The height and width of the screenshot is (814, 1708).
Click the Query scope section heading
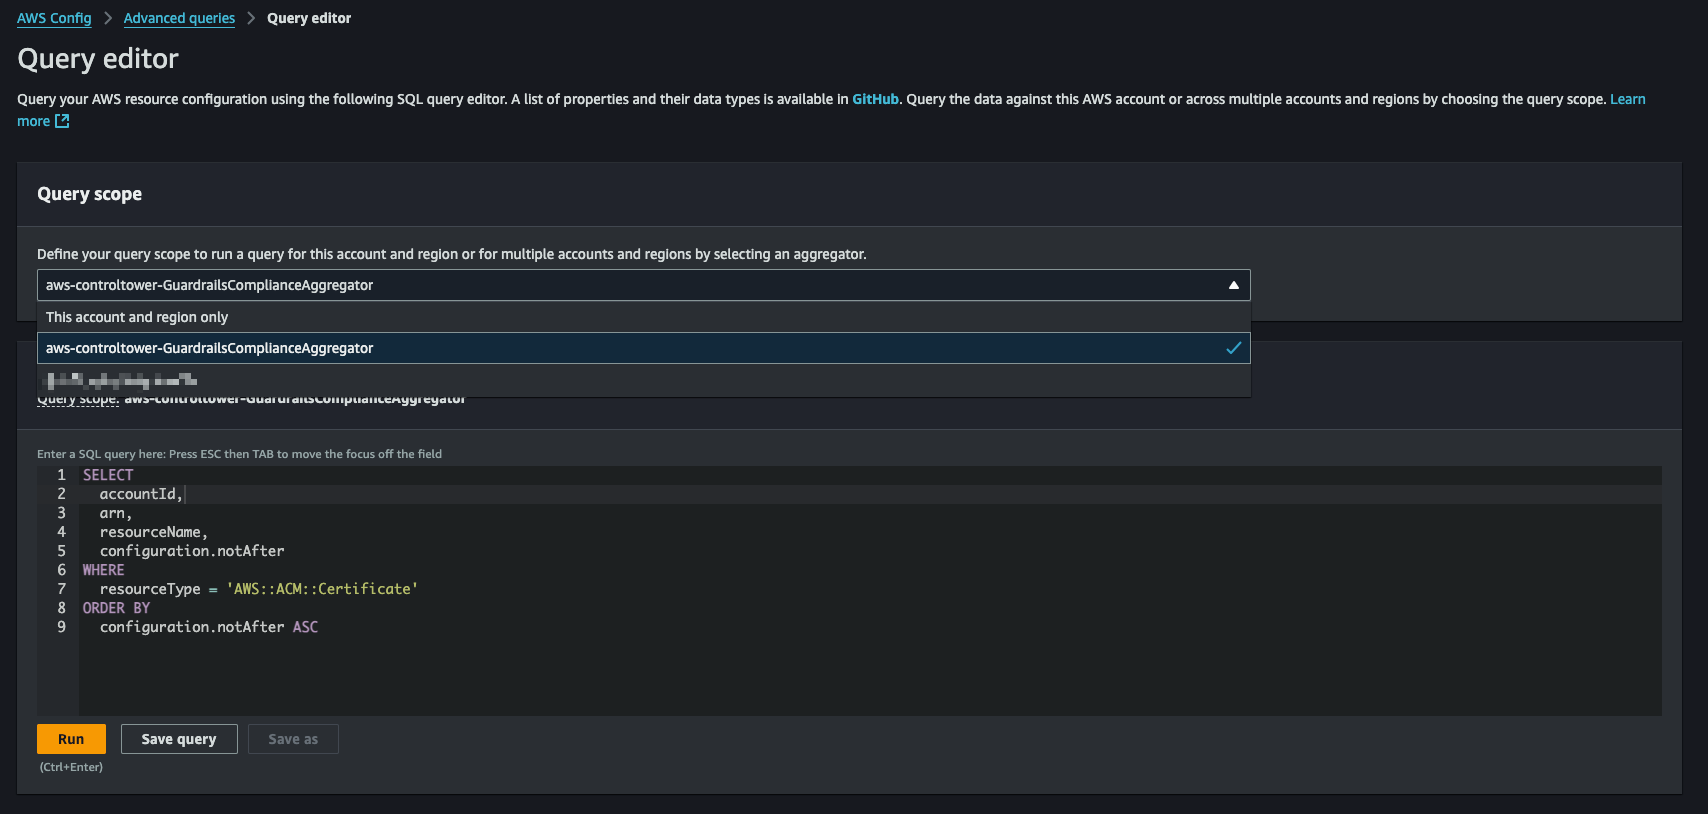pos(89,194)
